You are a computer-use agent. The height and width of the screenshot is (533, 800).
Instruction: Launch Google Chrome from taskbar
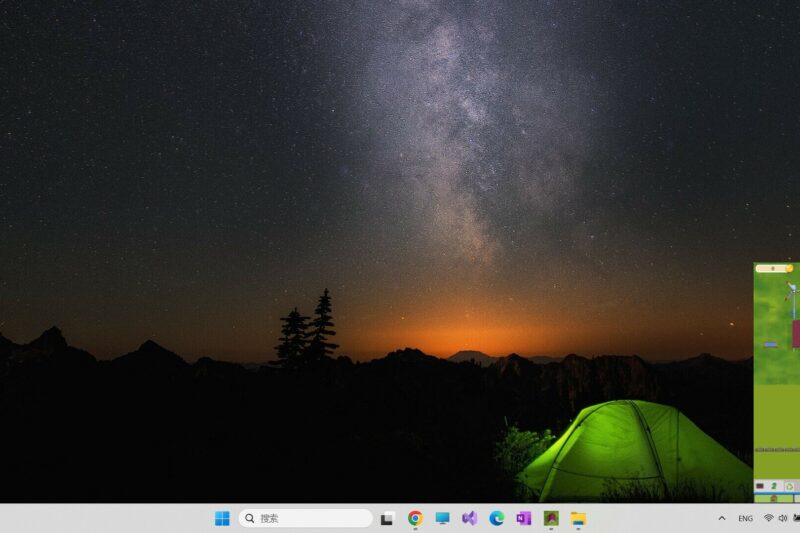[415, 518]
